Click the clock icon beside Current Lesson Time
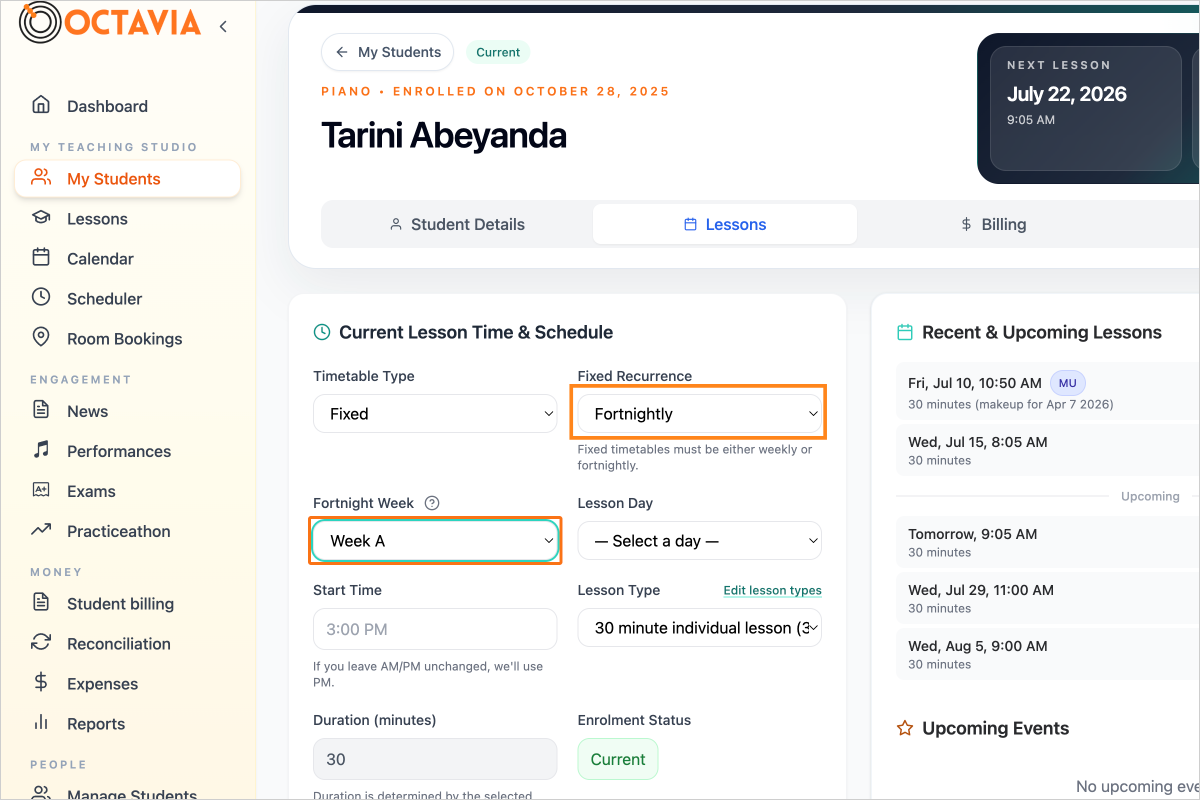The image size is (1200, 800). pyautogui.click(x=322, y=332)
